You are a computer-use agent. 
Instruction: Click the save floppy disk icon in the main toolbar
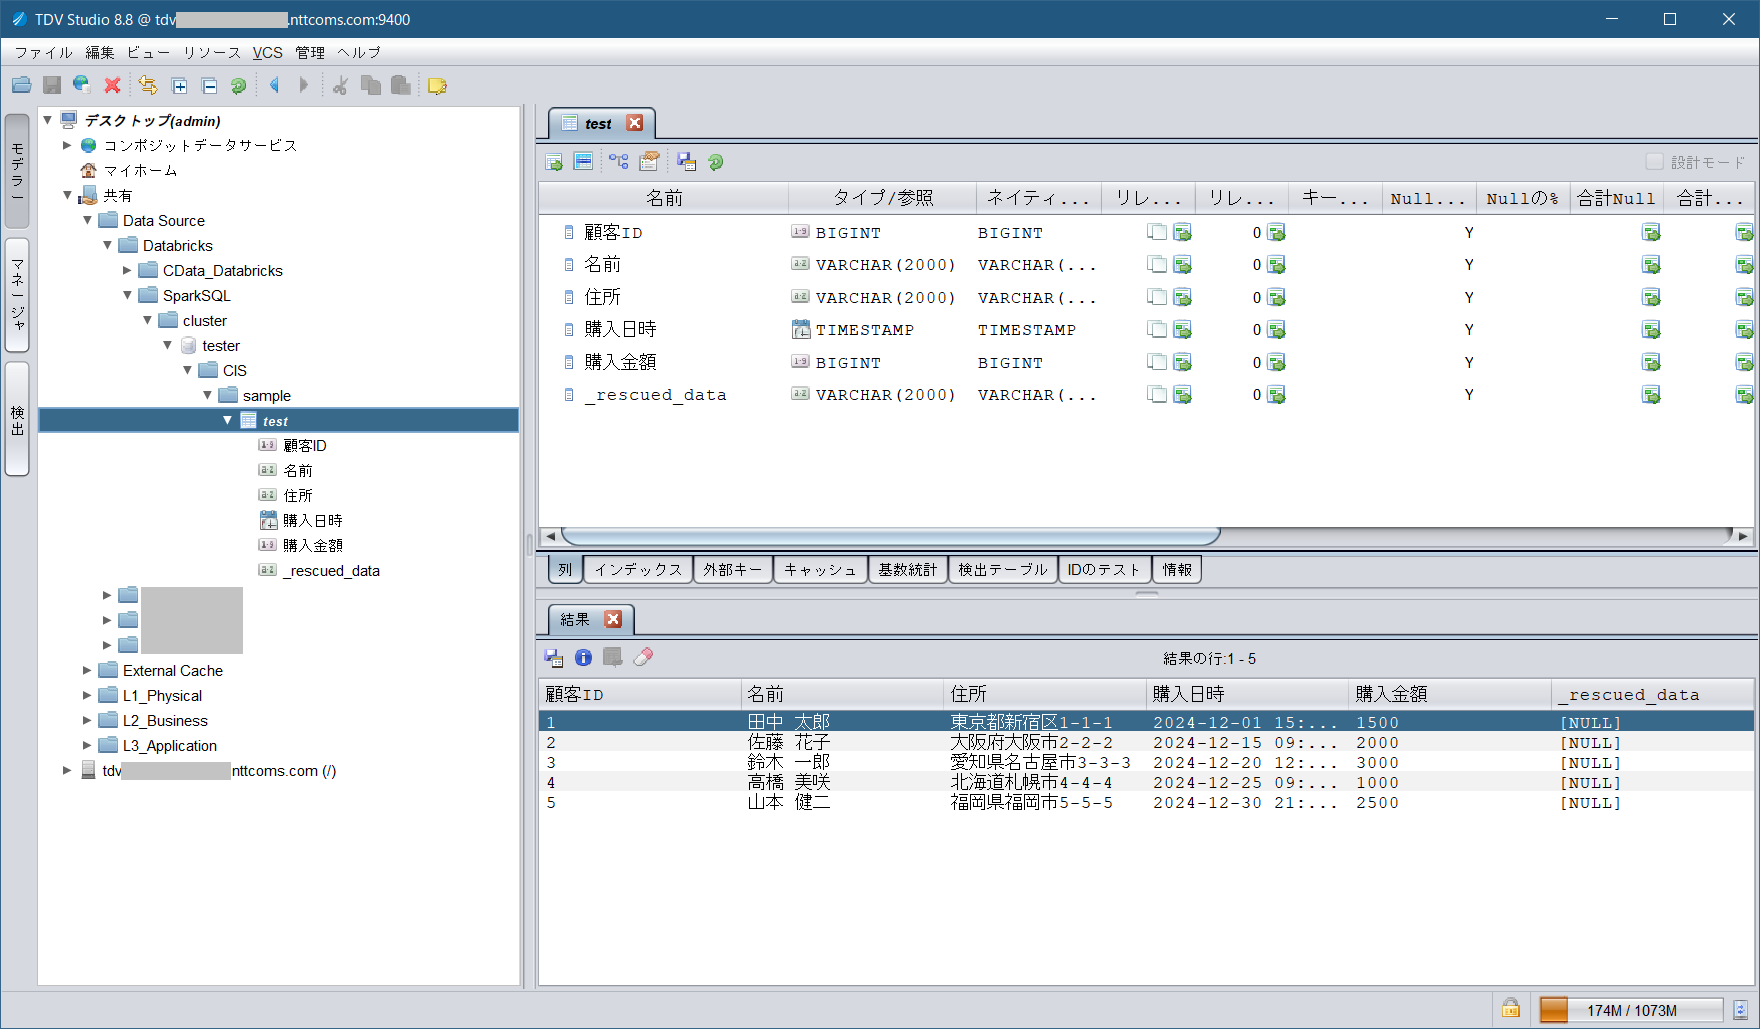coord(52,86)
